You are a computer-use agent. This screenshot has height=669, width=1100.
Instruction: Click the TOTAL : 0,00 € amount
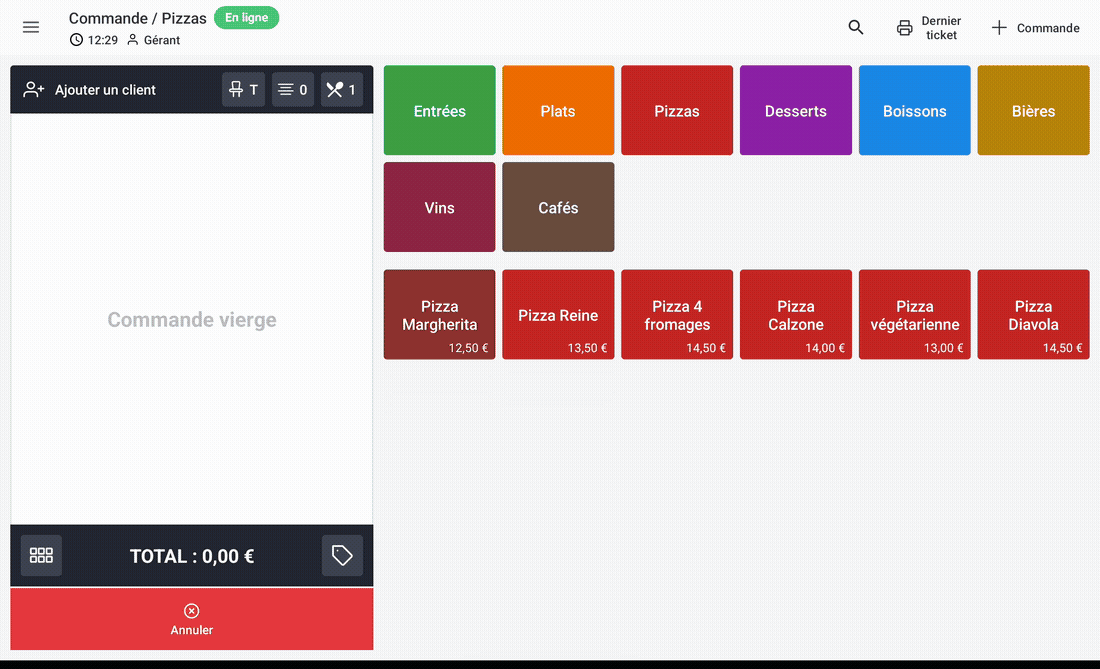click(192, 556)
